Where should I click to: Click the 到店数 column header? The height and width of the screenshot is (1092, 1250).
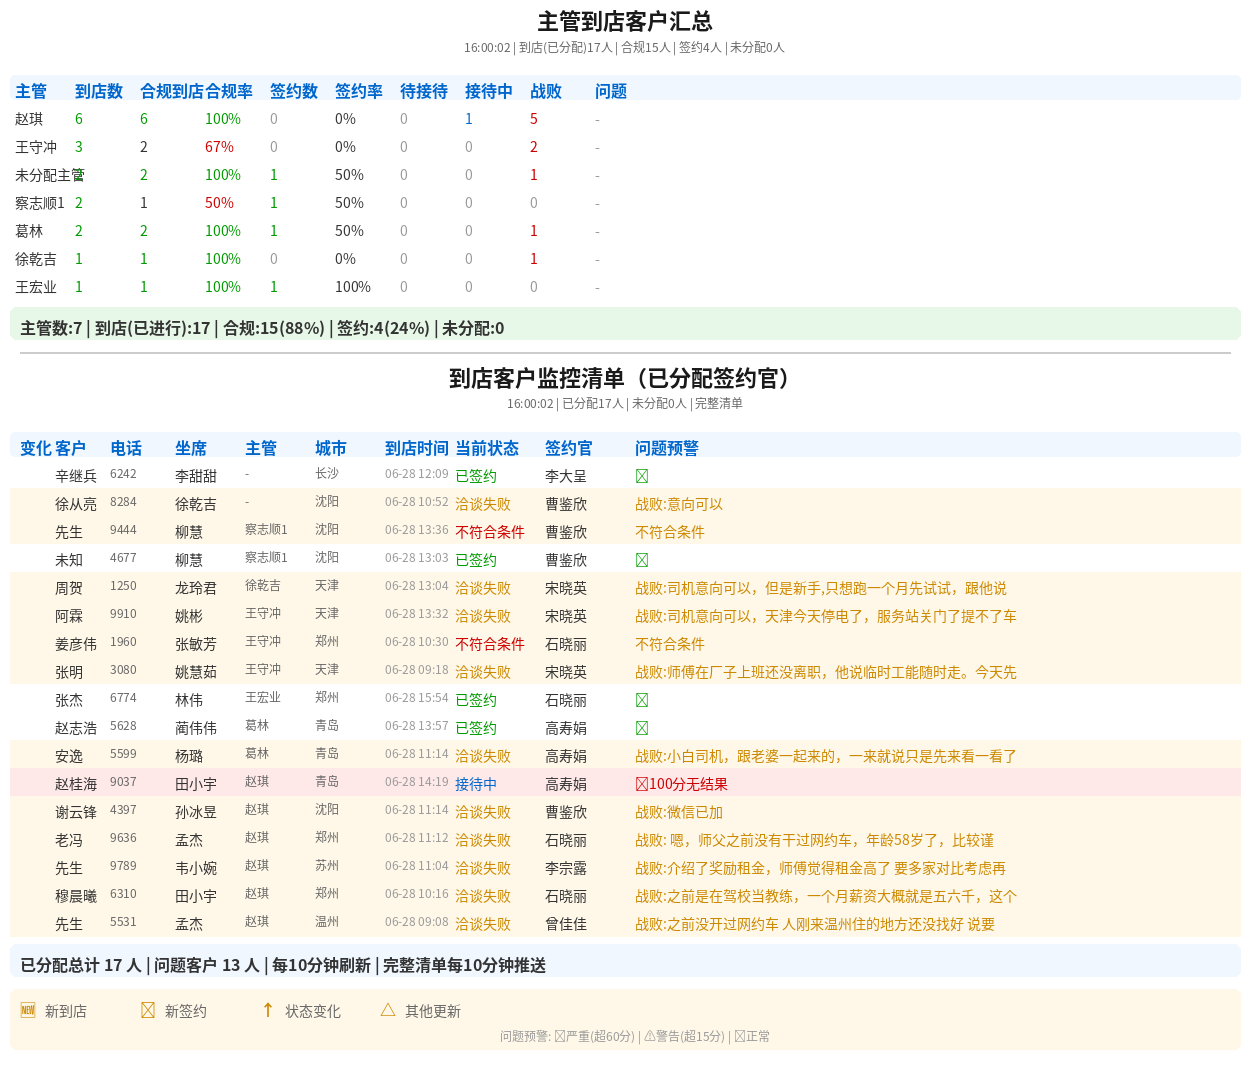(99, 91)
